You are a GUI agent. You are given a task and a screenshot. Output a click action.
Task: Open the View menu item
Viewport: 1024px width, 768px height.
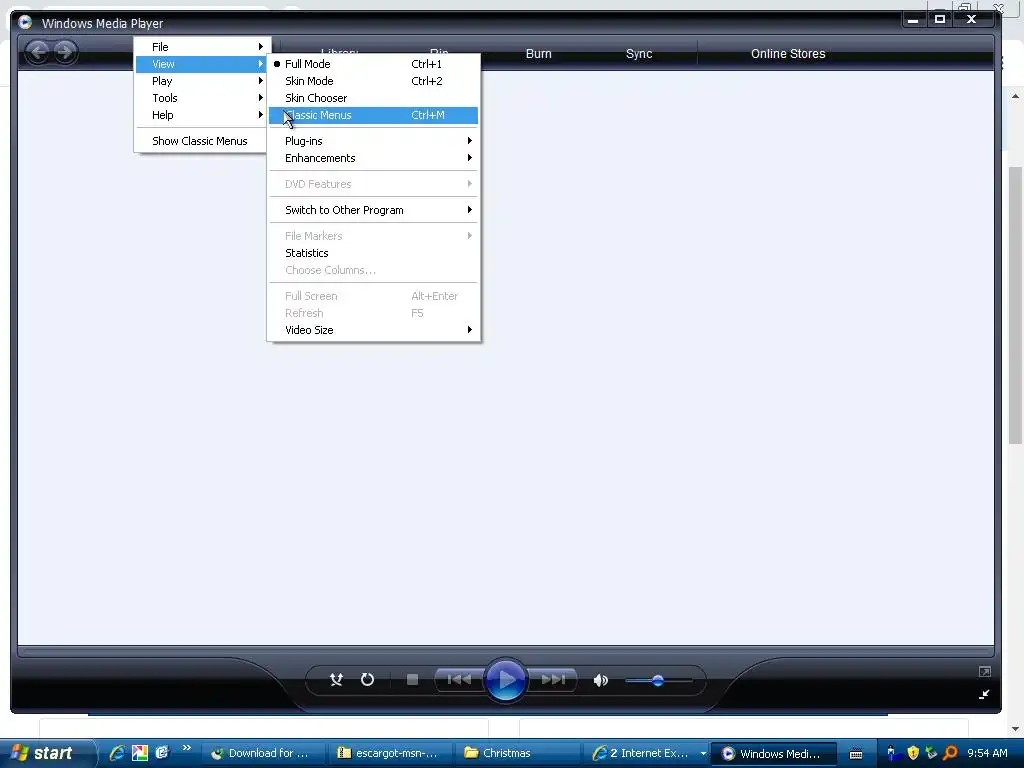click(200, 64)
